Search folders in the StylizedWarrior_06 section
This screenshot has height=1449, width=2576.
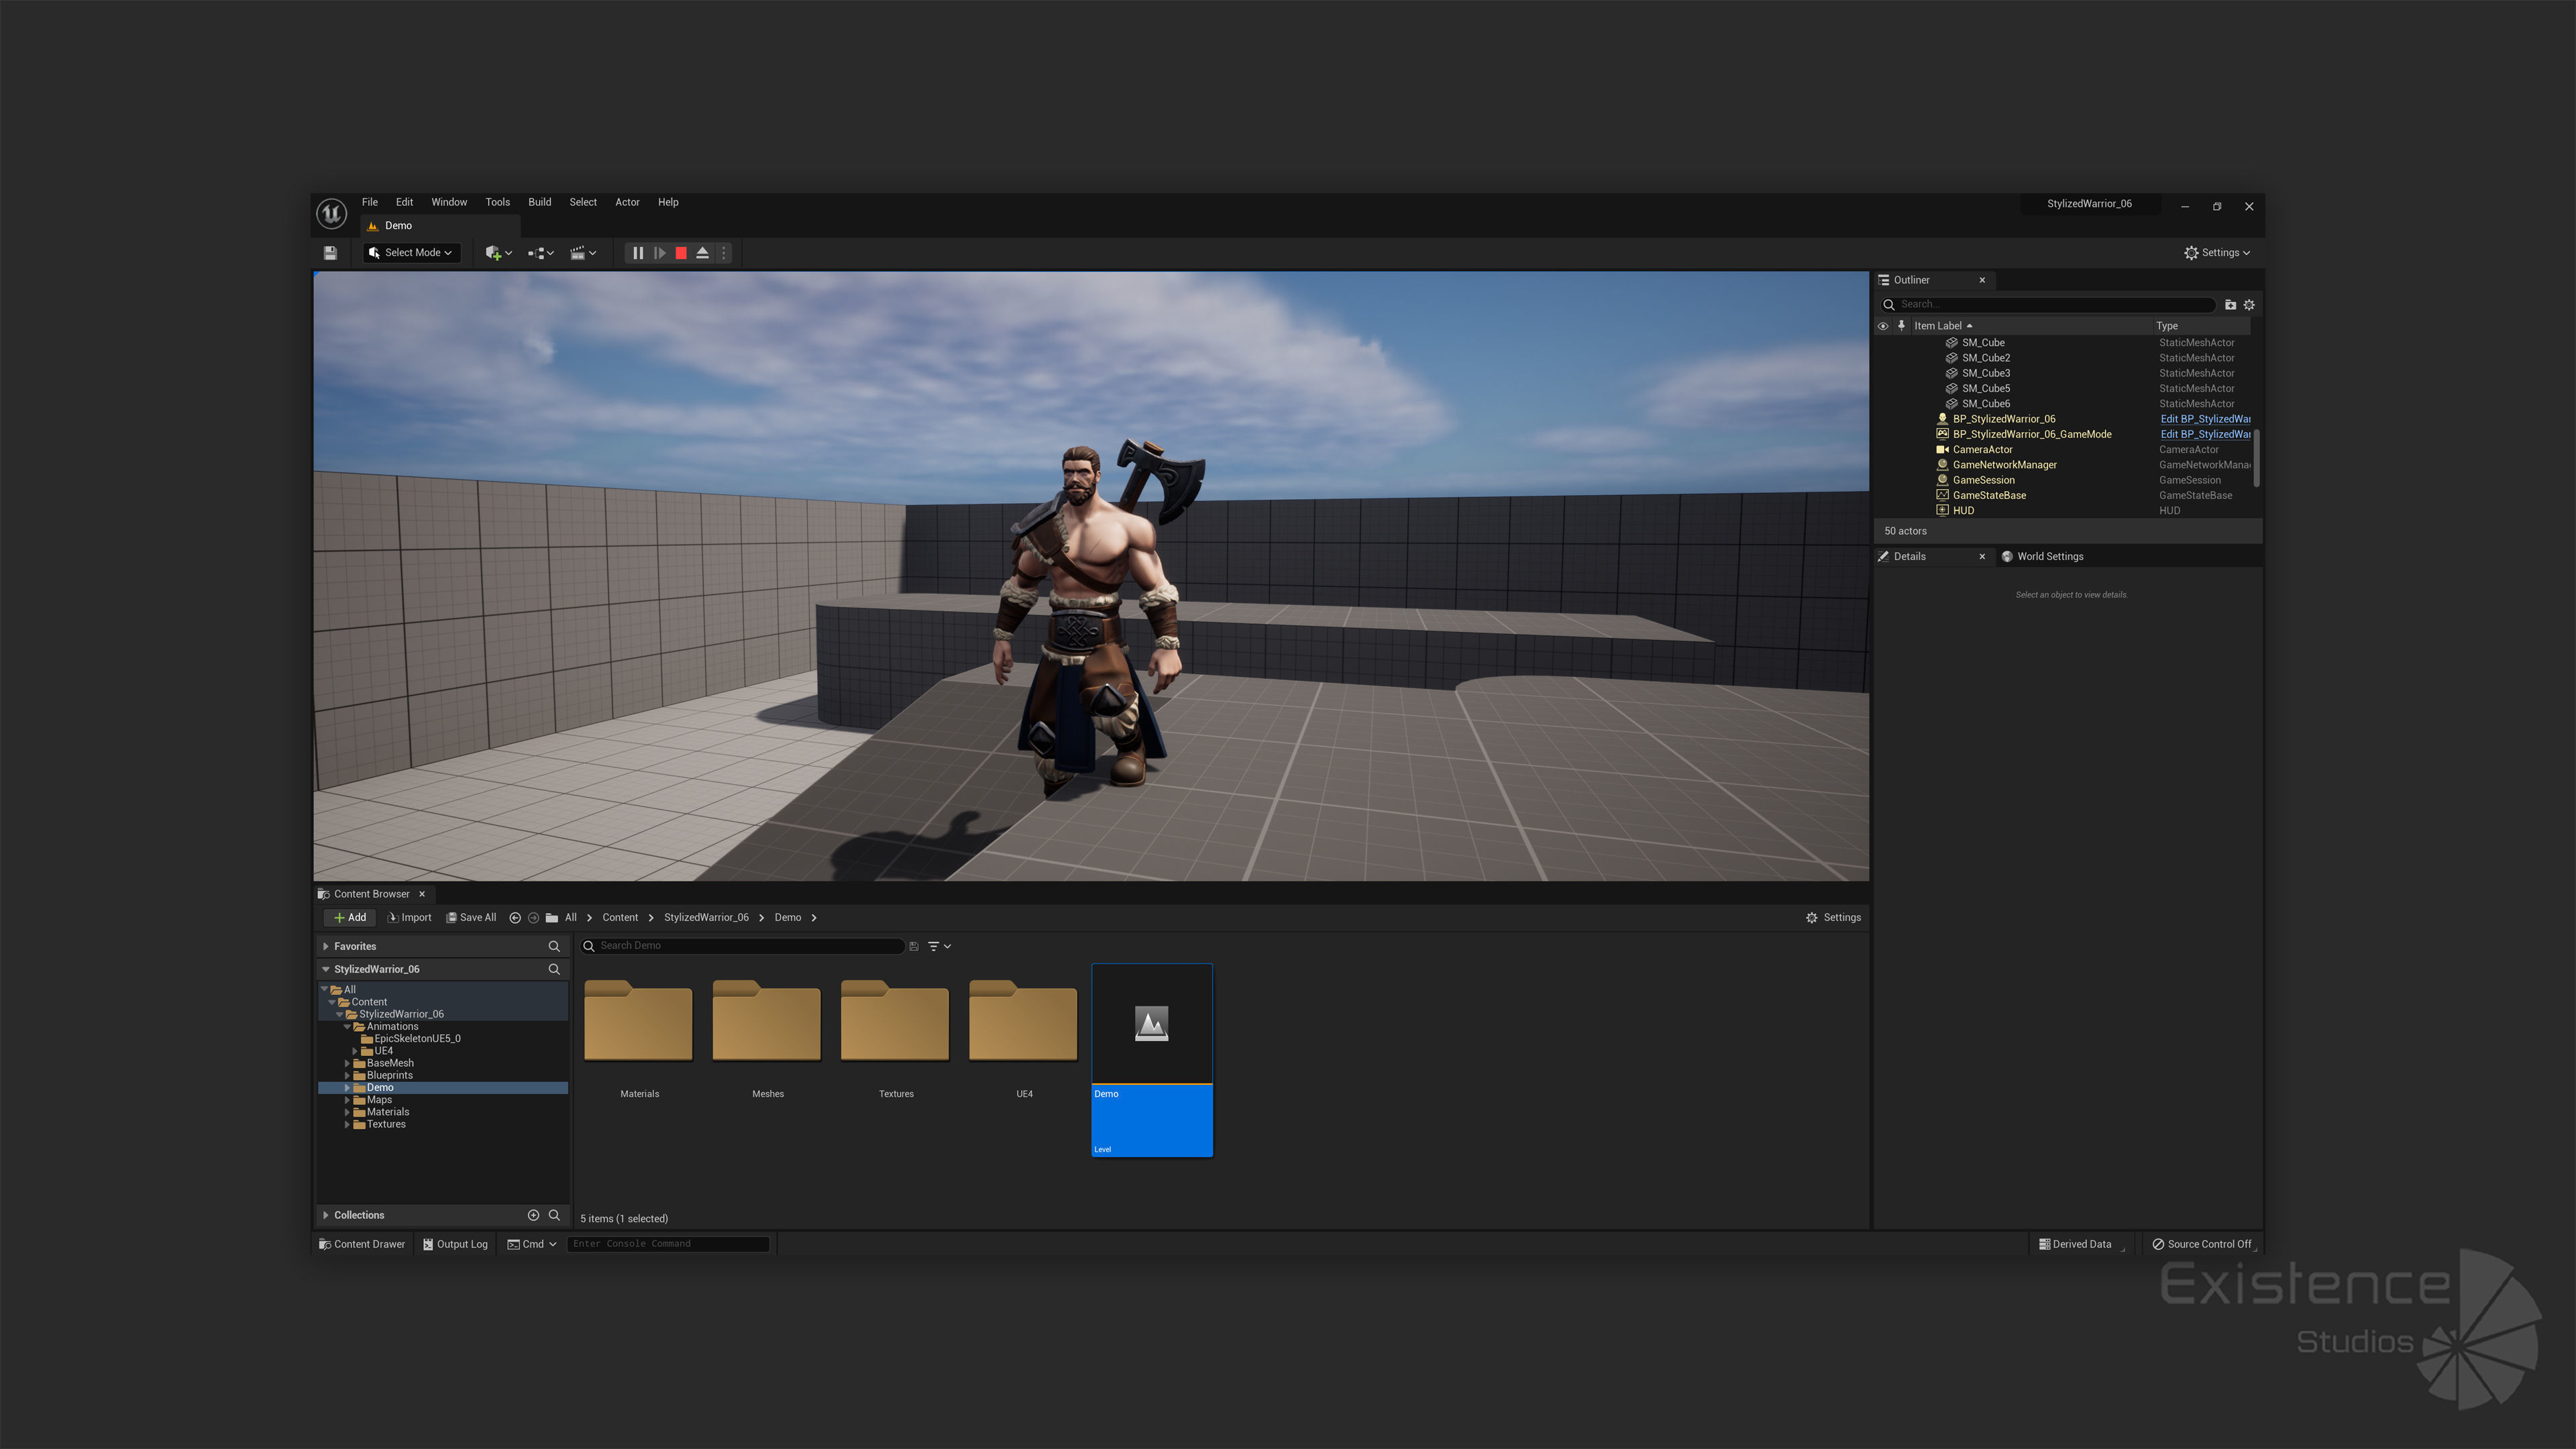click(x=554, y=970)
